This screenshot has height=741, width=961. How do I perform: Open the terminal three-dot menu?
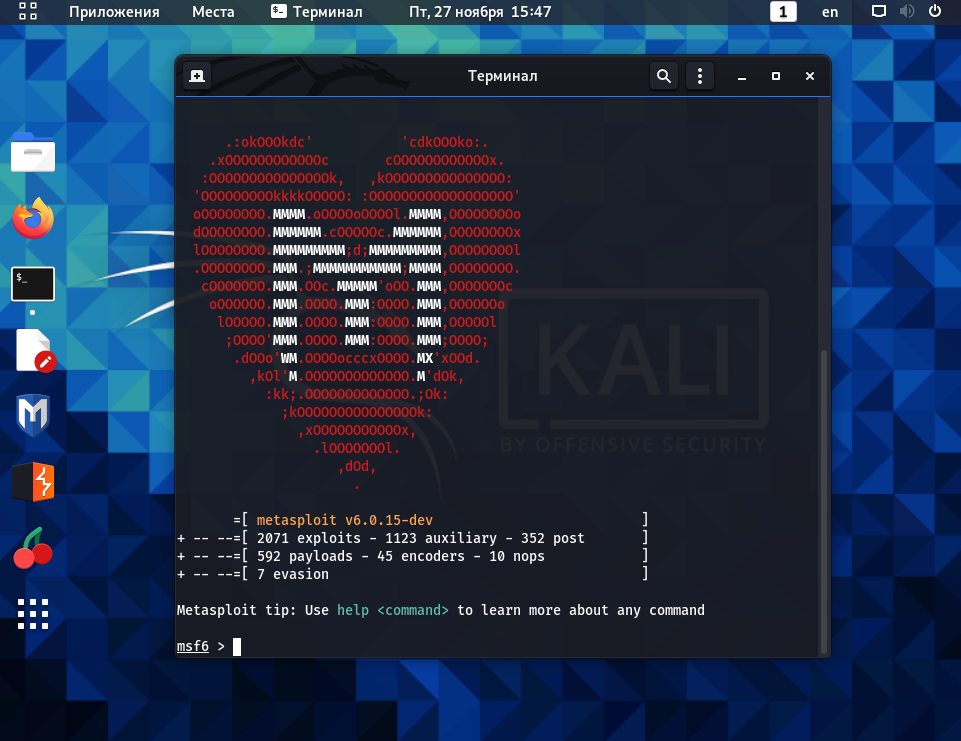(700, 76)
